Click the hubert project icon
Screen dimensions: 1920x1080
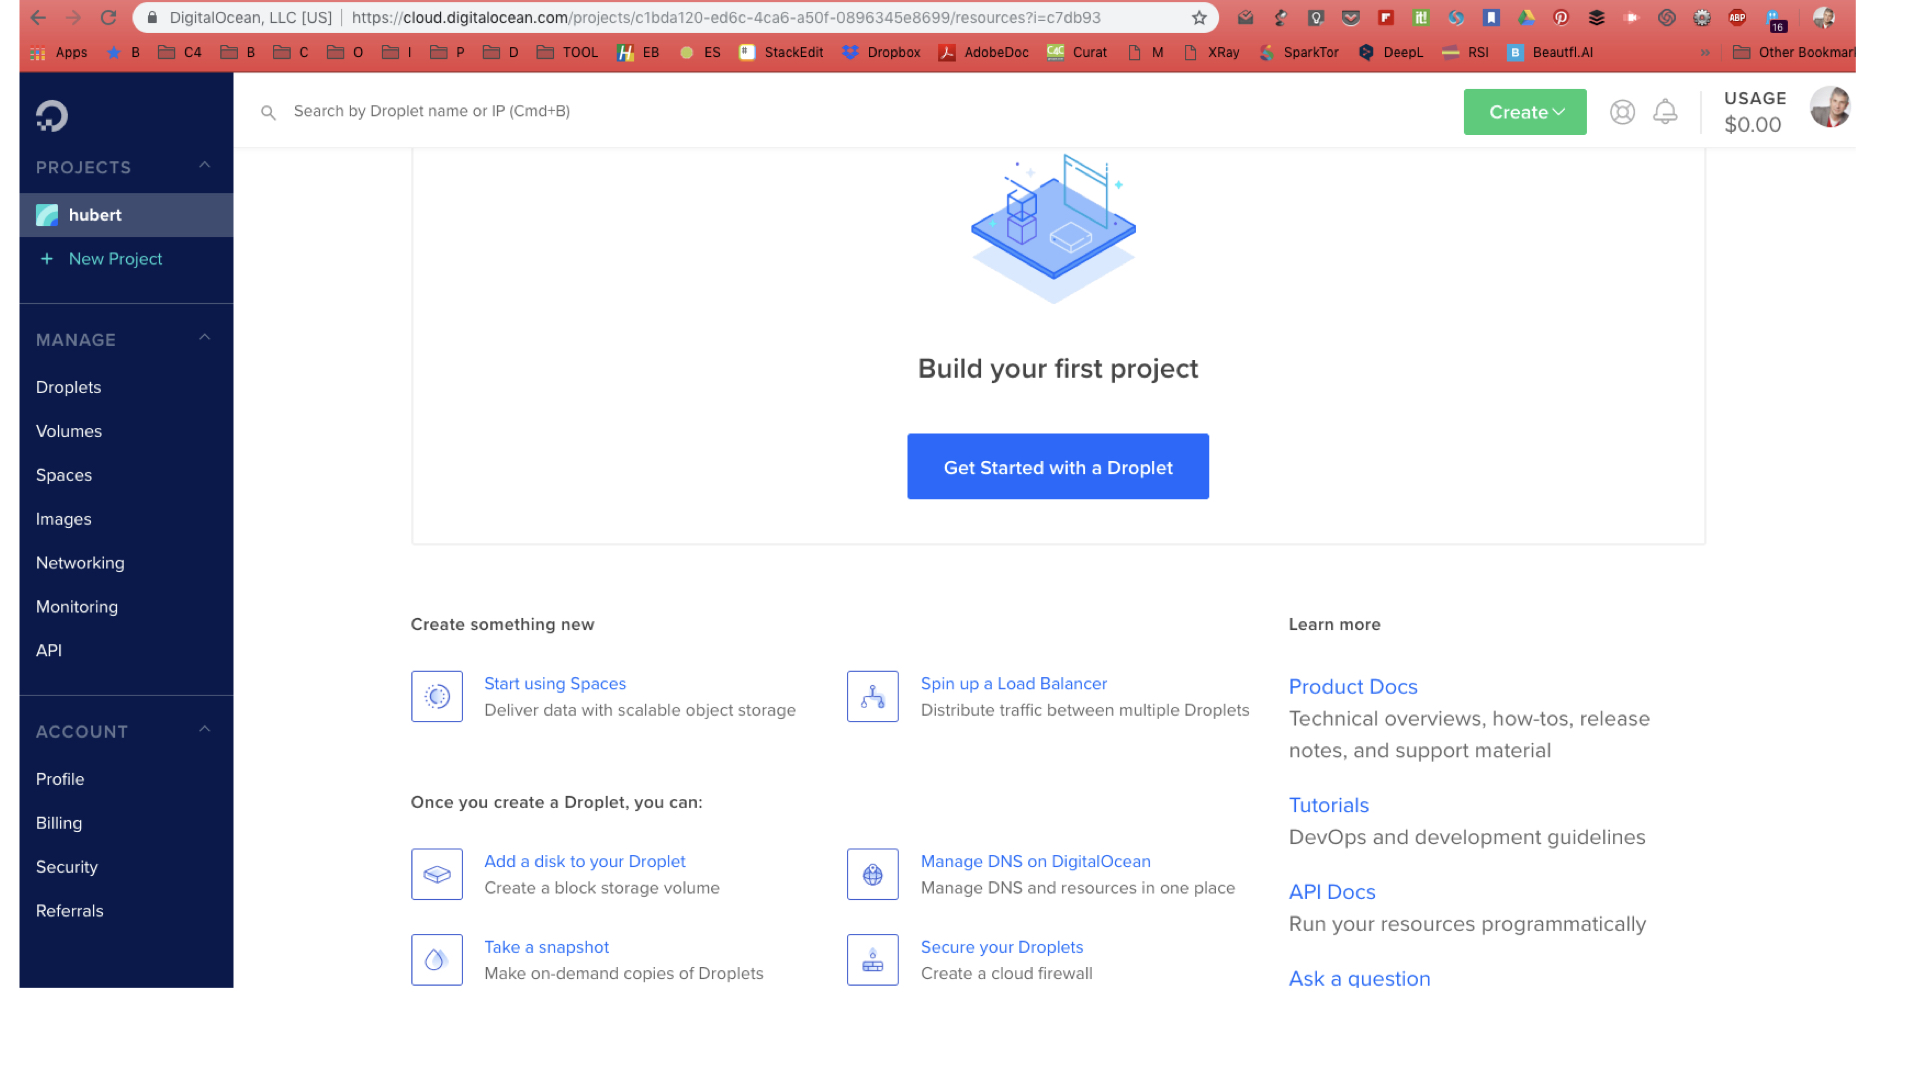(x=47, y=215)
